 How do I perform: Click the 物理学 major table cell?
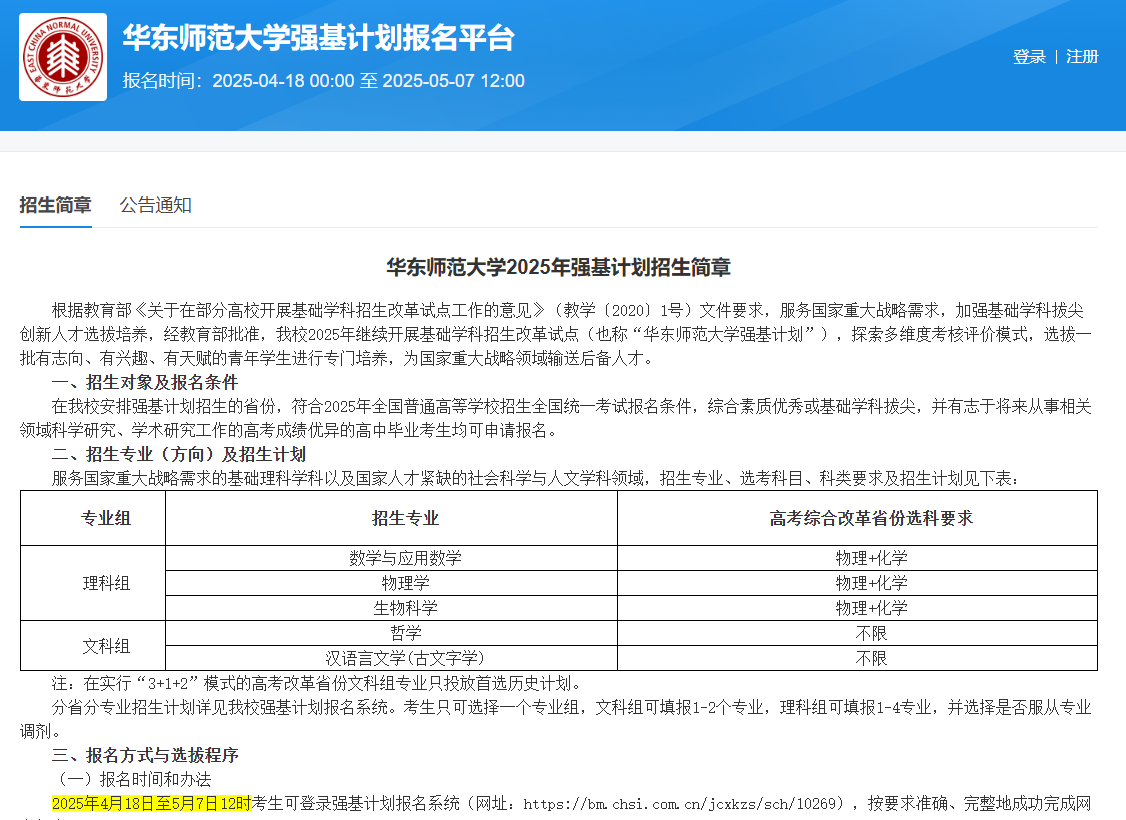391,583
